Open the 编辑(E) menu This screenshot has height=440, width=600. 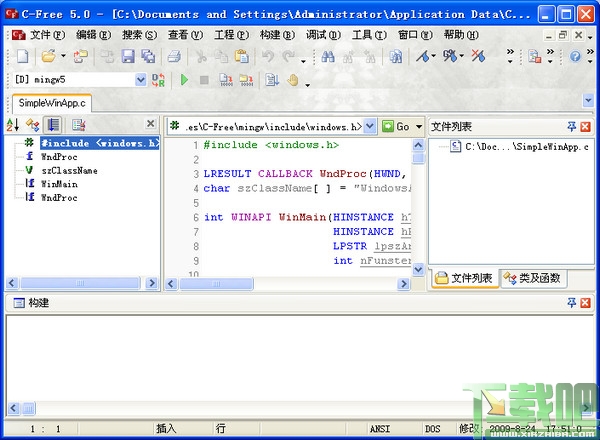click(93, 35)
